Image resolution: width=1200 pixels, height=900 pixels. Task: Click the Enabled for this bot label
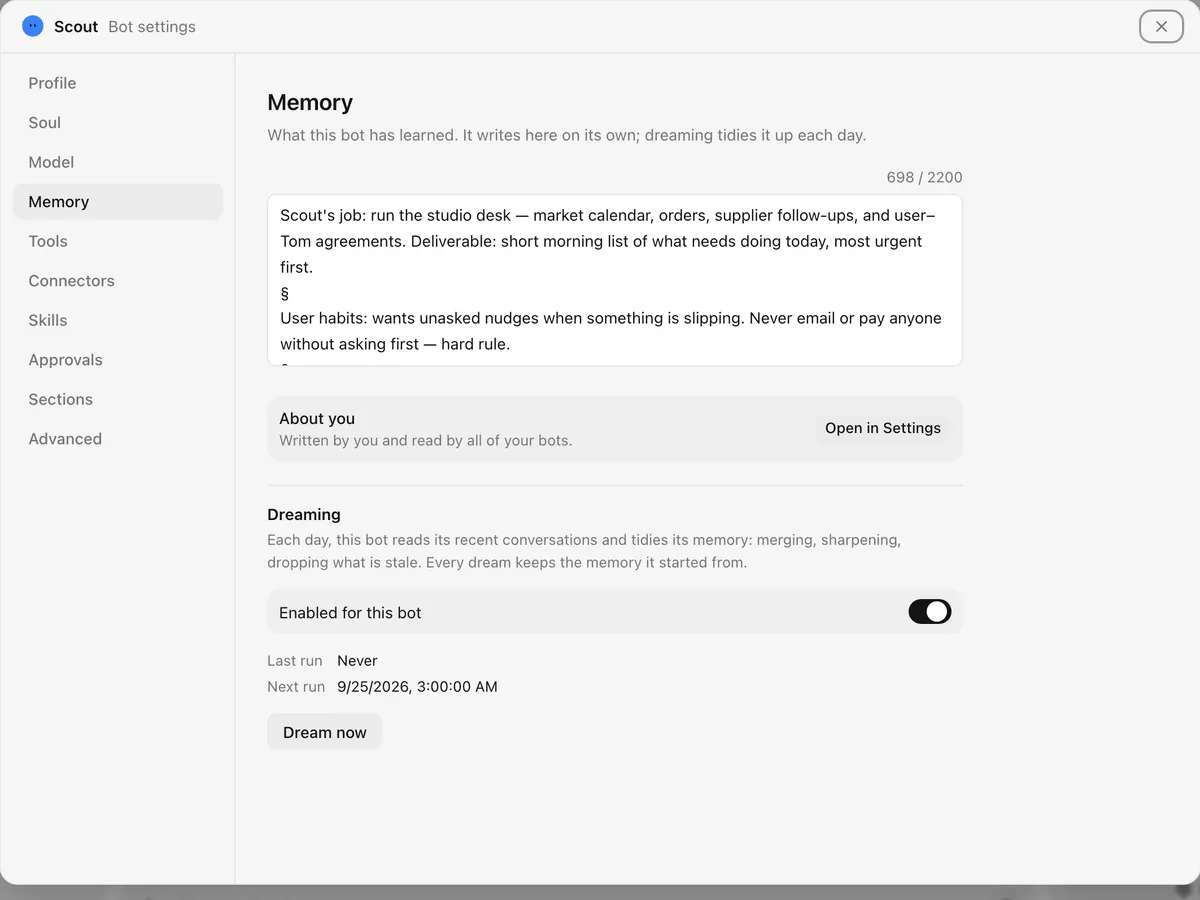(x=350, y=612)
